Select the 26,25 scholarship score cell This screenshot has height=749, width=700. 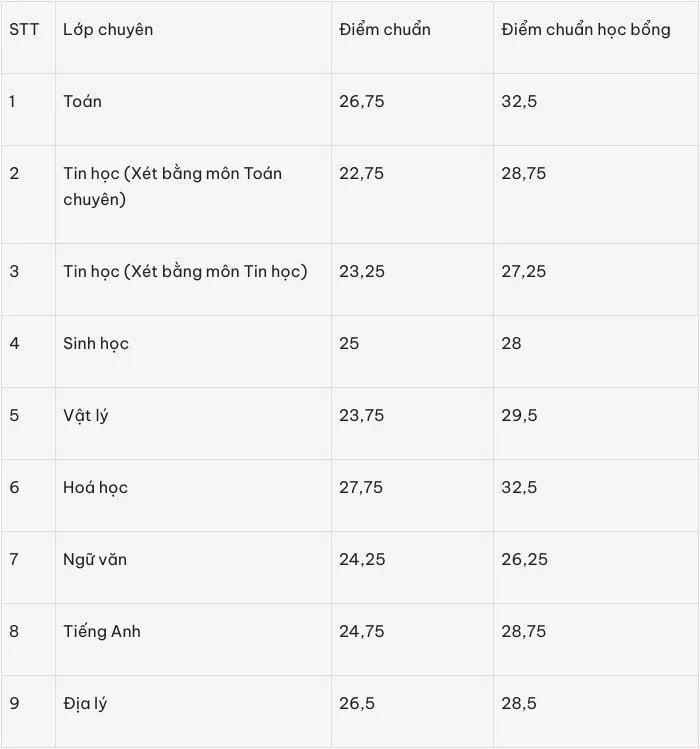pos(596,567)
